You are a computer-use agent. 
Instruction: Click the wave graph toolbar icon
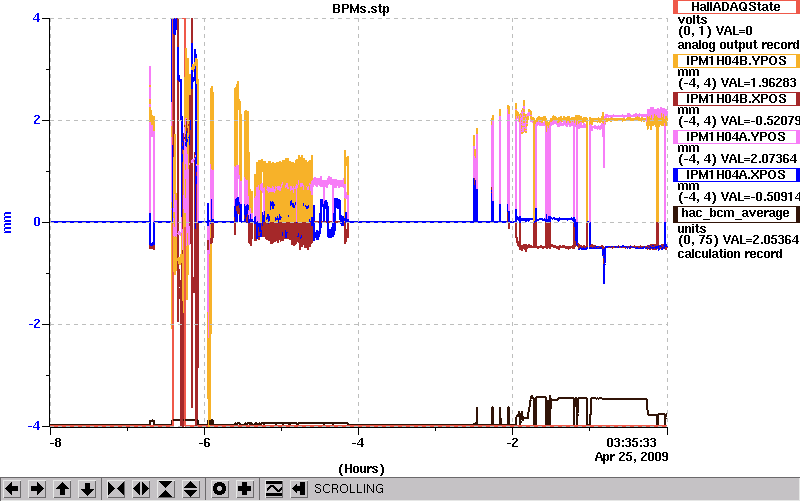click(273, 489)
